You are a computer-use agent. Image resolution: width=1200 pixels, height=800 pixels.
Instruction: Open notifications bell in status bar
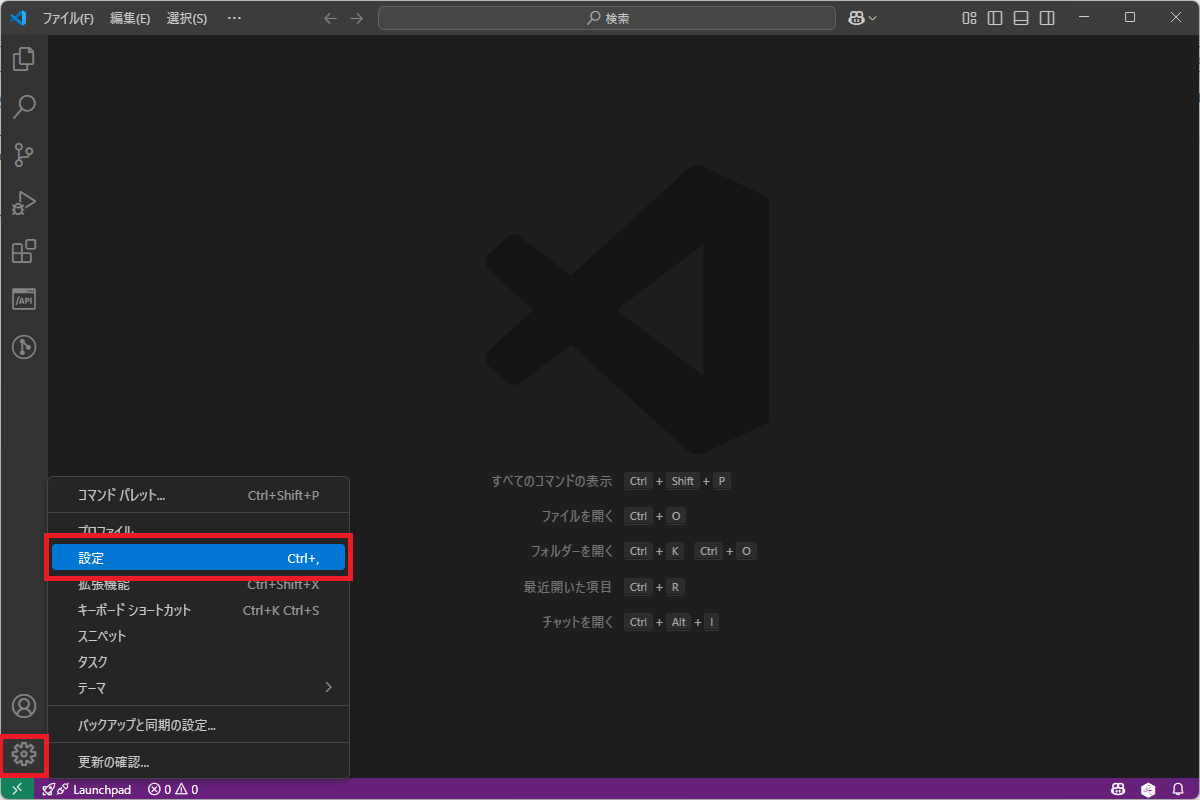click(x=1178, y=789)
